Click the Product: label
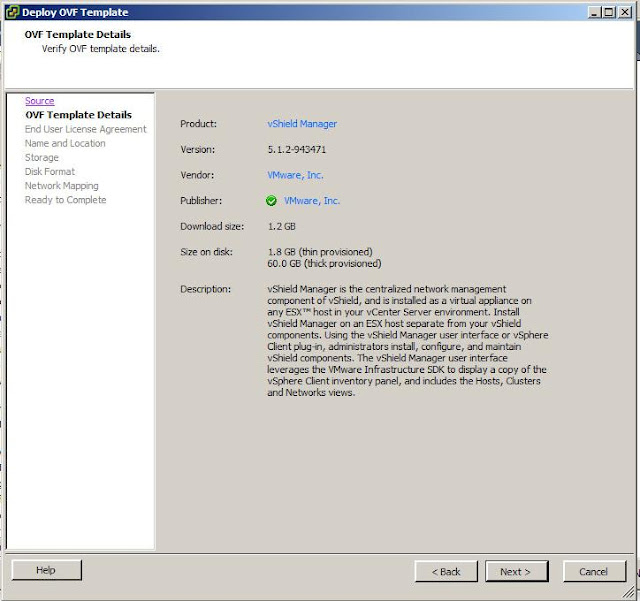Image resolution: width=640 pixels, height=601 pixels. [x=198, y=124]
